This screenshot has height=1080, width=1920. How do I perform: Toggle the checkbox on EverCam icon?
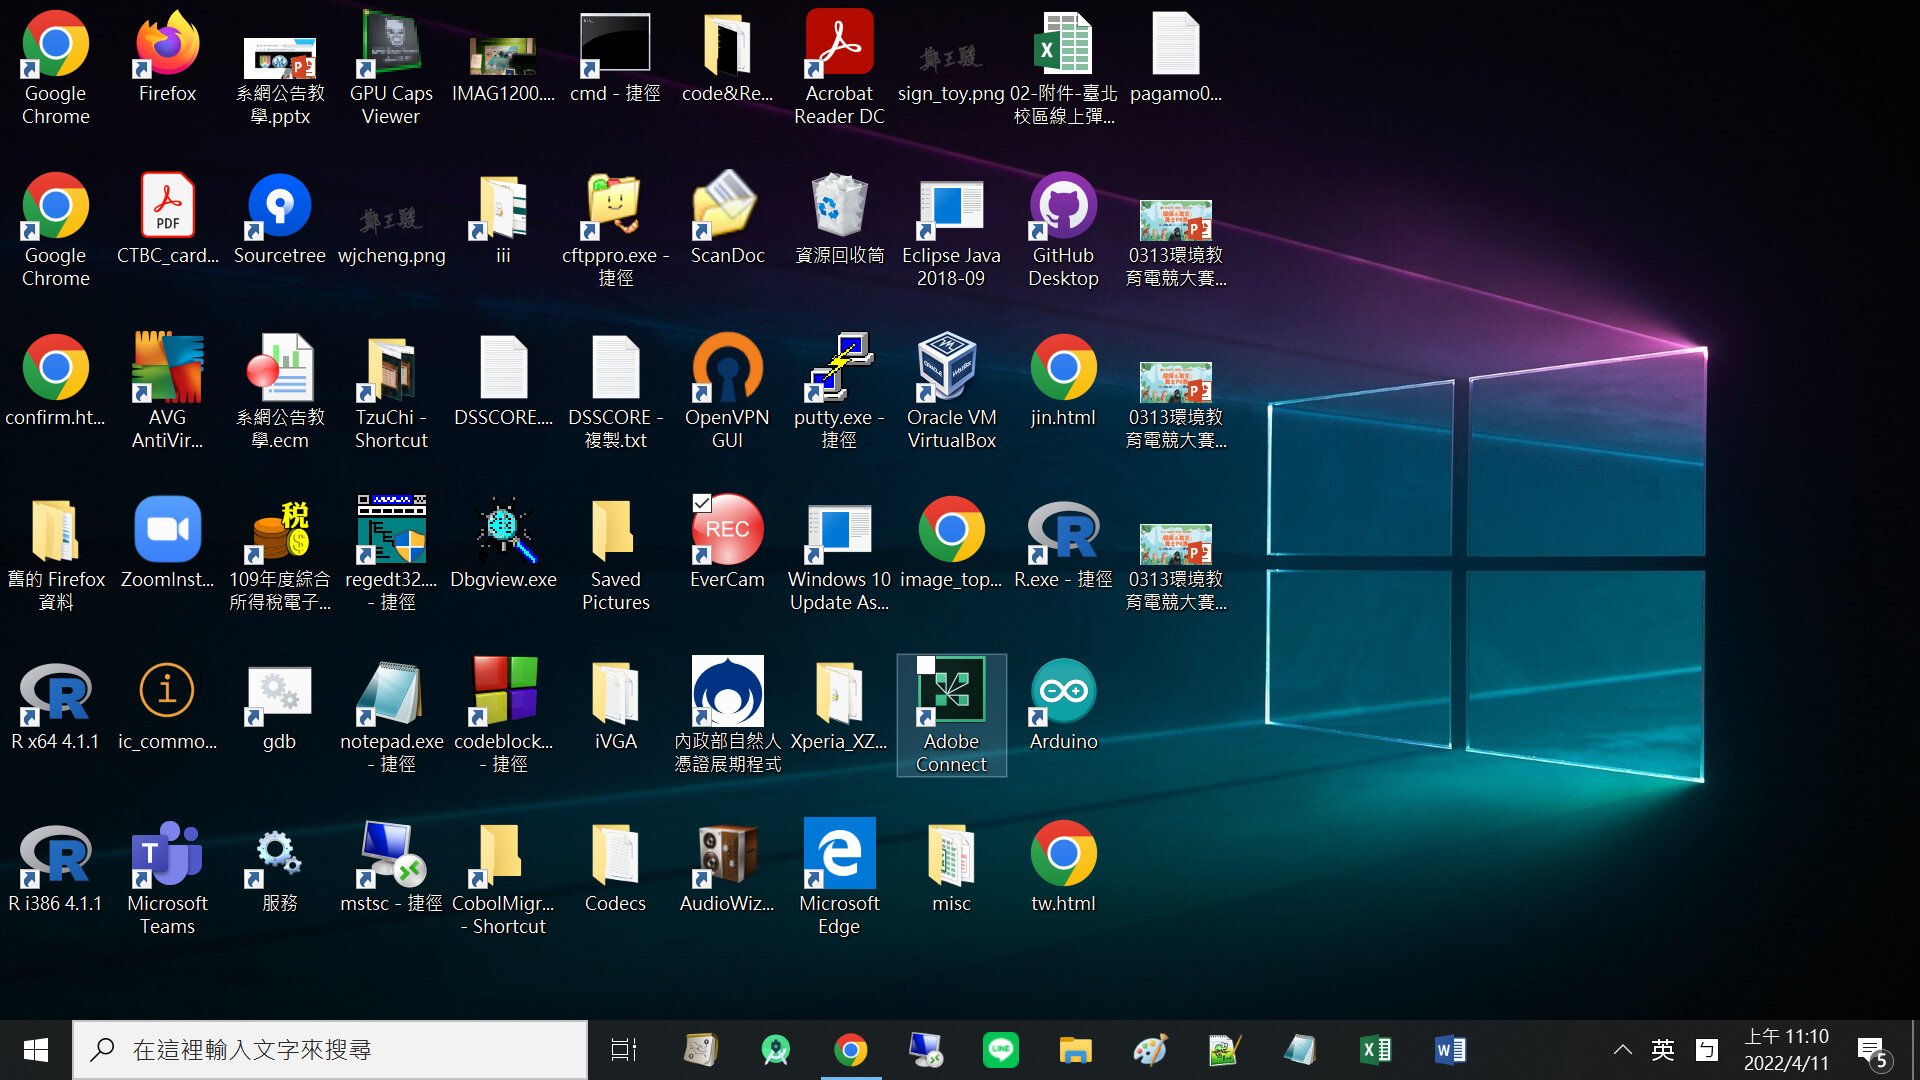[702, 503]
